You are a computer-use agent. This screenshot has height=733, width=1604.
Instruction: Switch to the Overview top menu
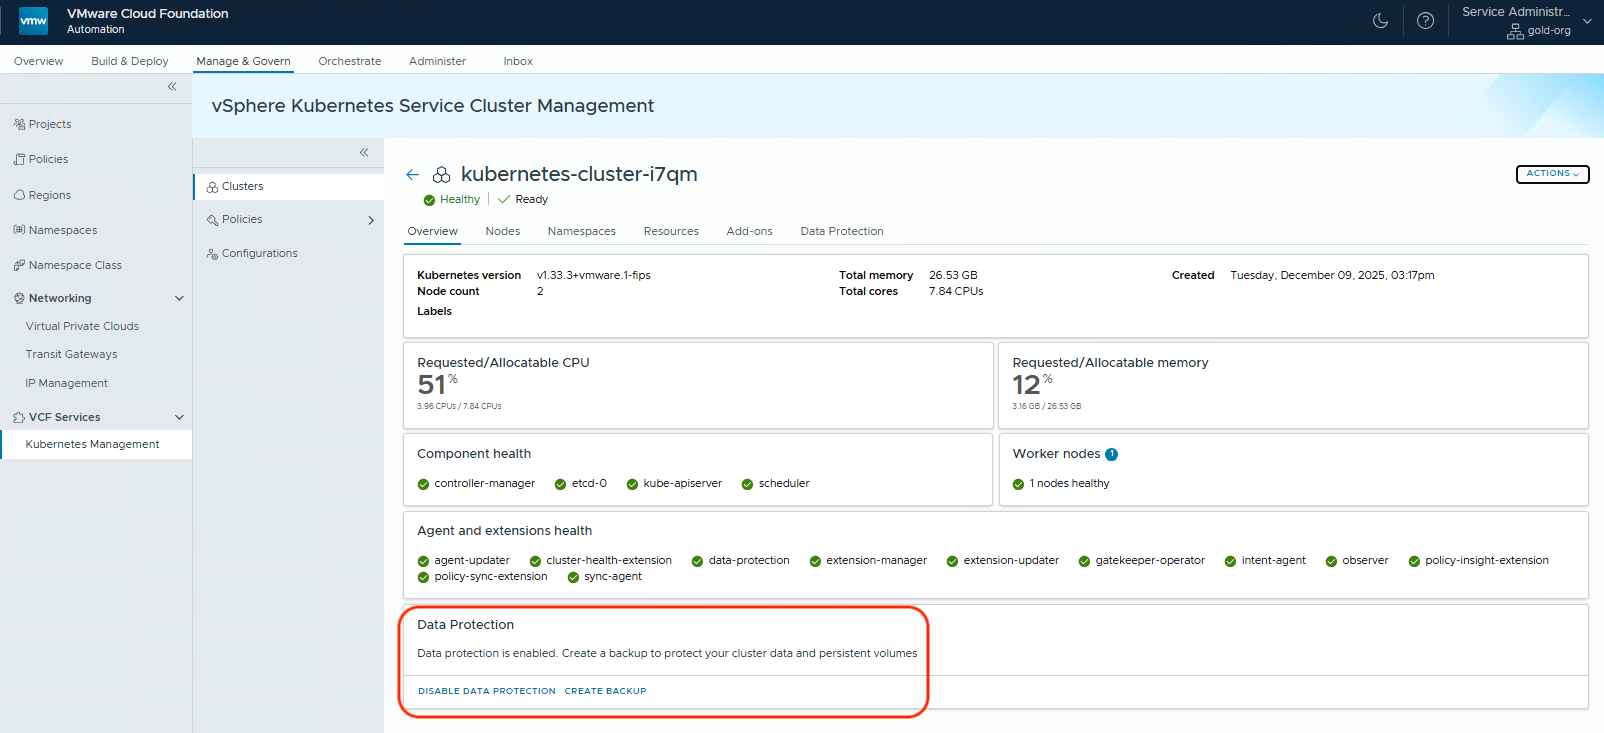click(38, 61)
